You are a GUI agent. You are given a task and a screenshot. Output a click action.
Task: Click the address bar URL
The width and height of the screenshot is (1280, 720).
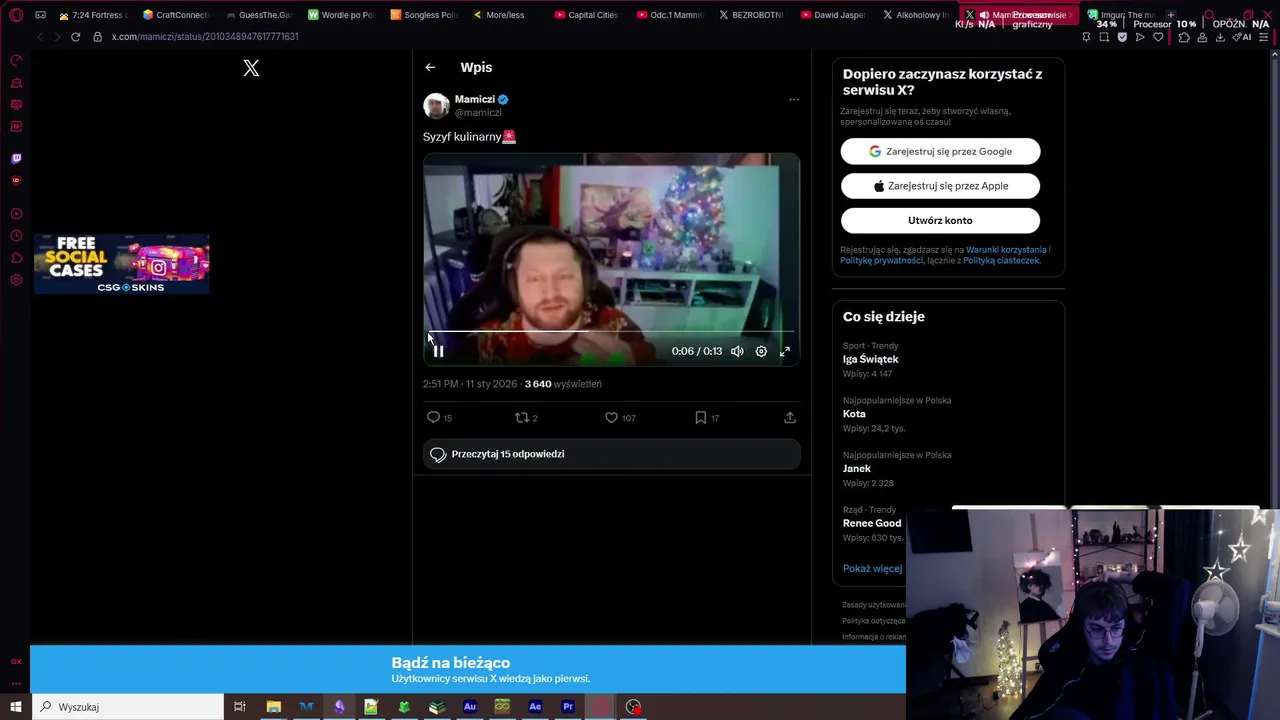point(205,37)
